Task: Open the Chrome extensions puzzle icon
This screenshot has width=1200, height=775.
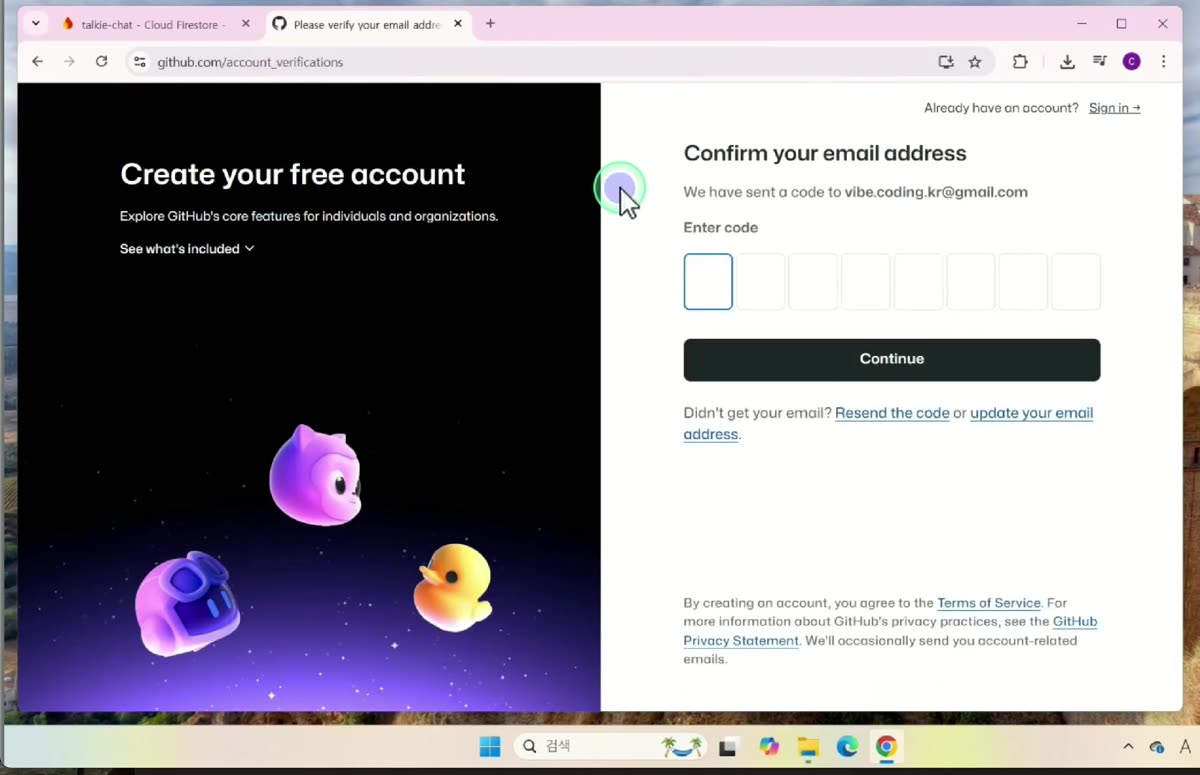Action: pyautogui.click(x=1020, y=62)
